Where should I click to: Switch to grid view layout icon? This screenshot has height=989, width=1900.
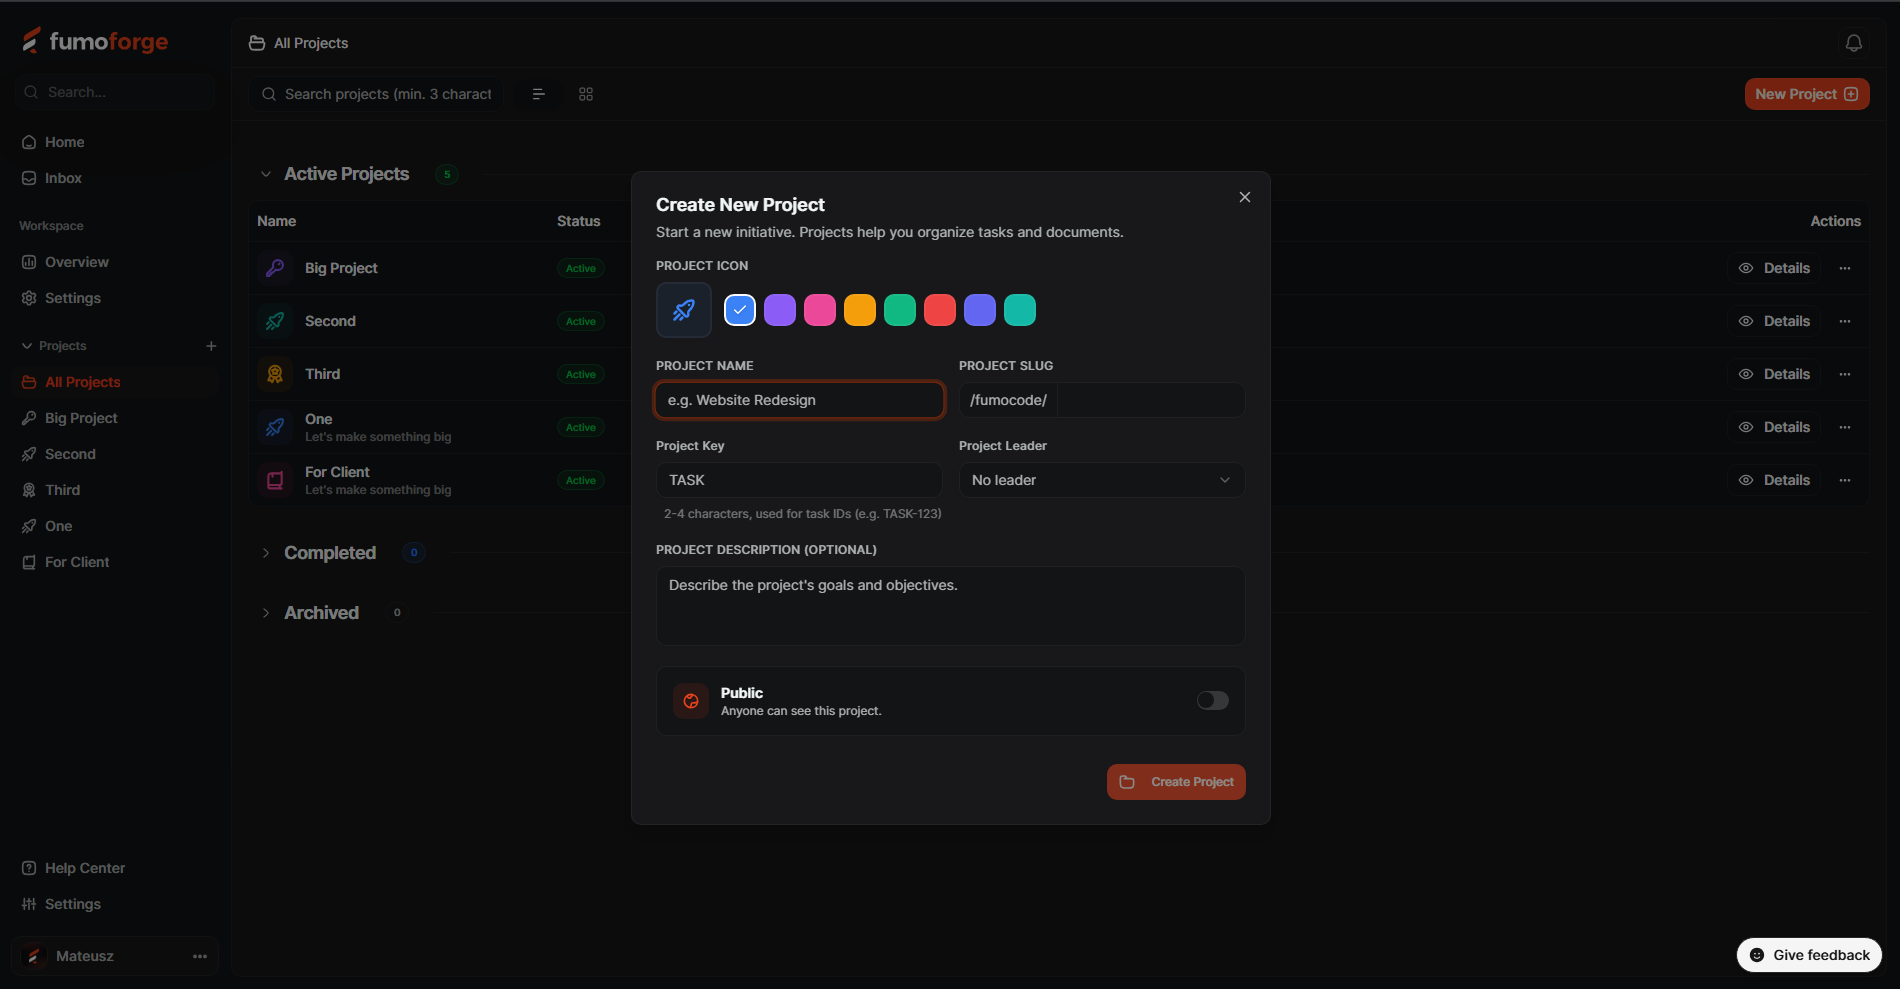tap(586, 94)
